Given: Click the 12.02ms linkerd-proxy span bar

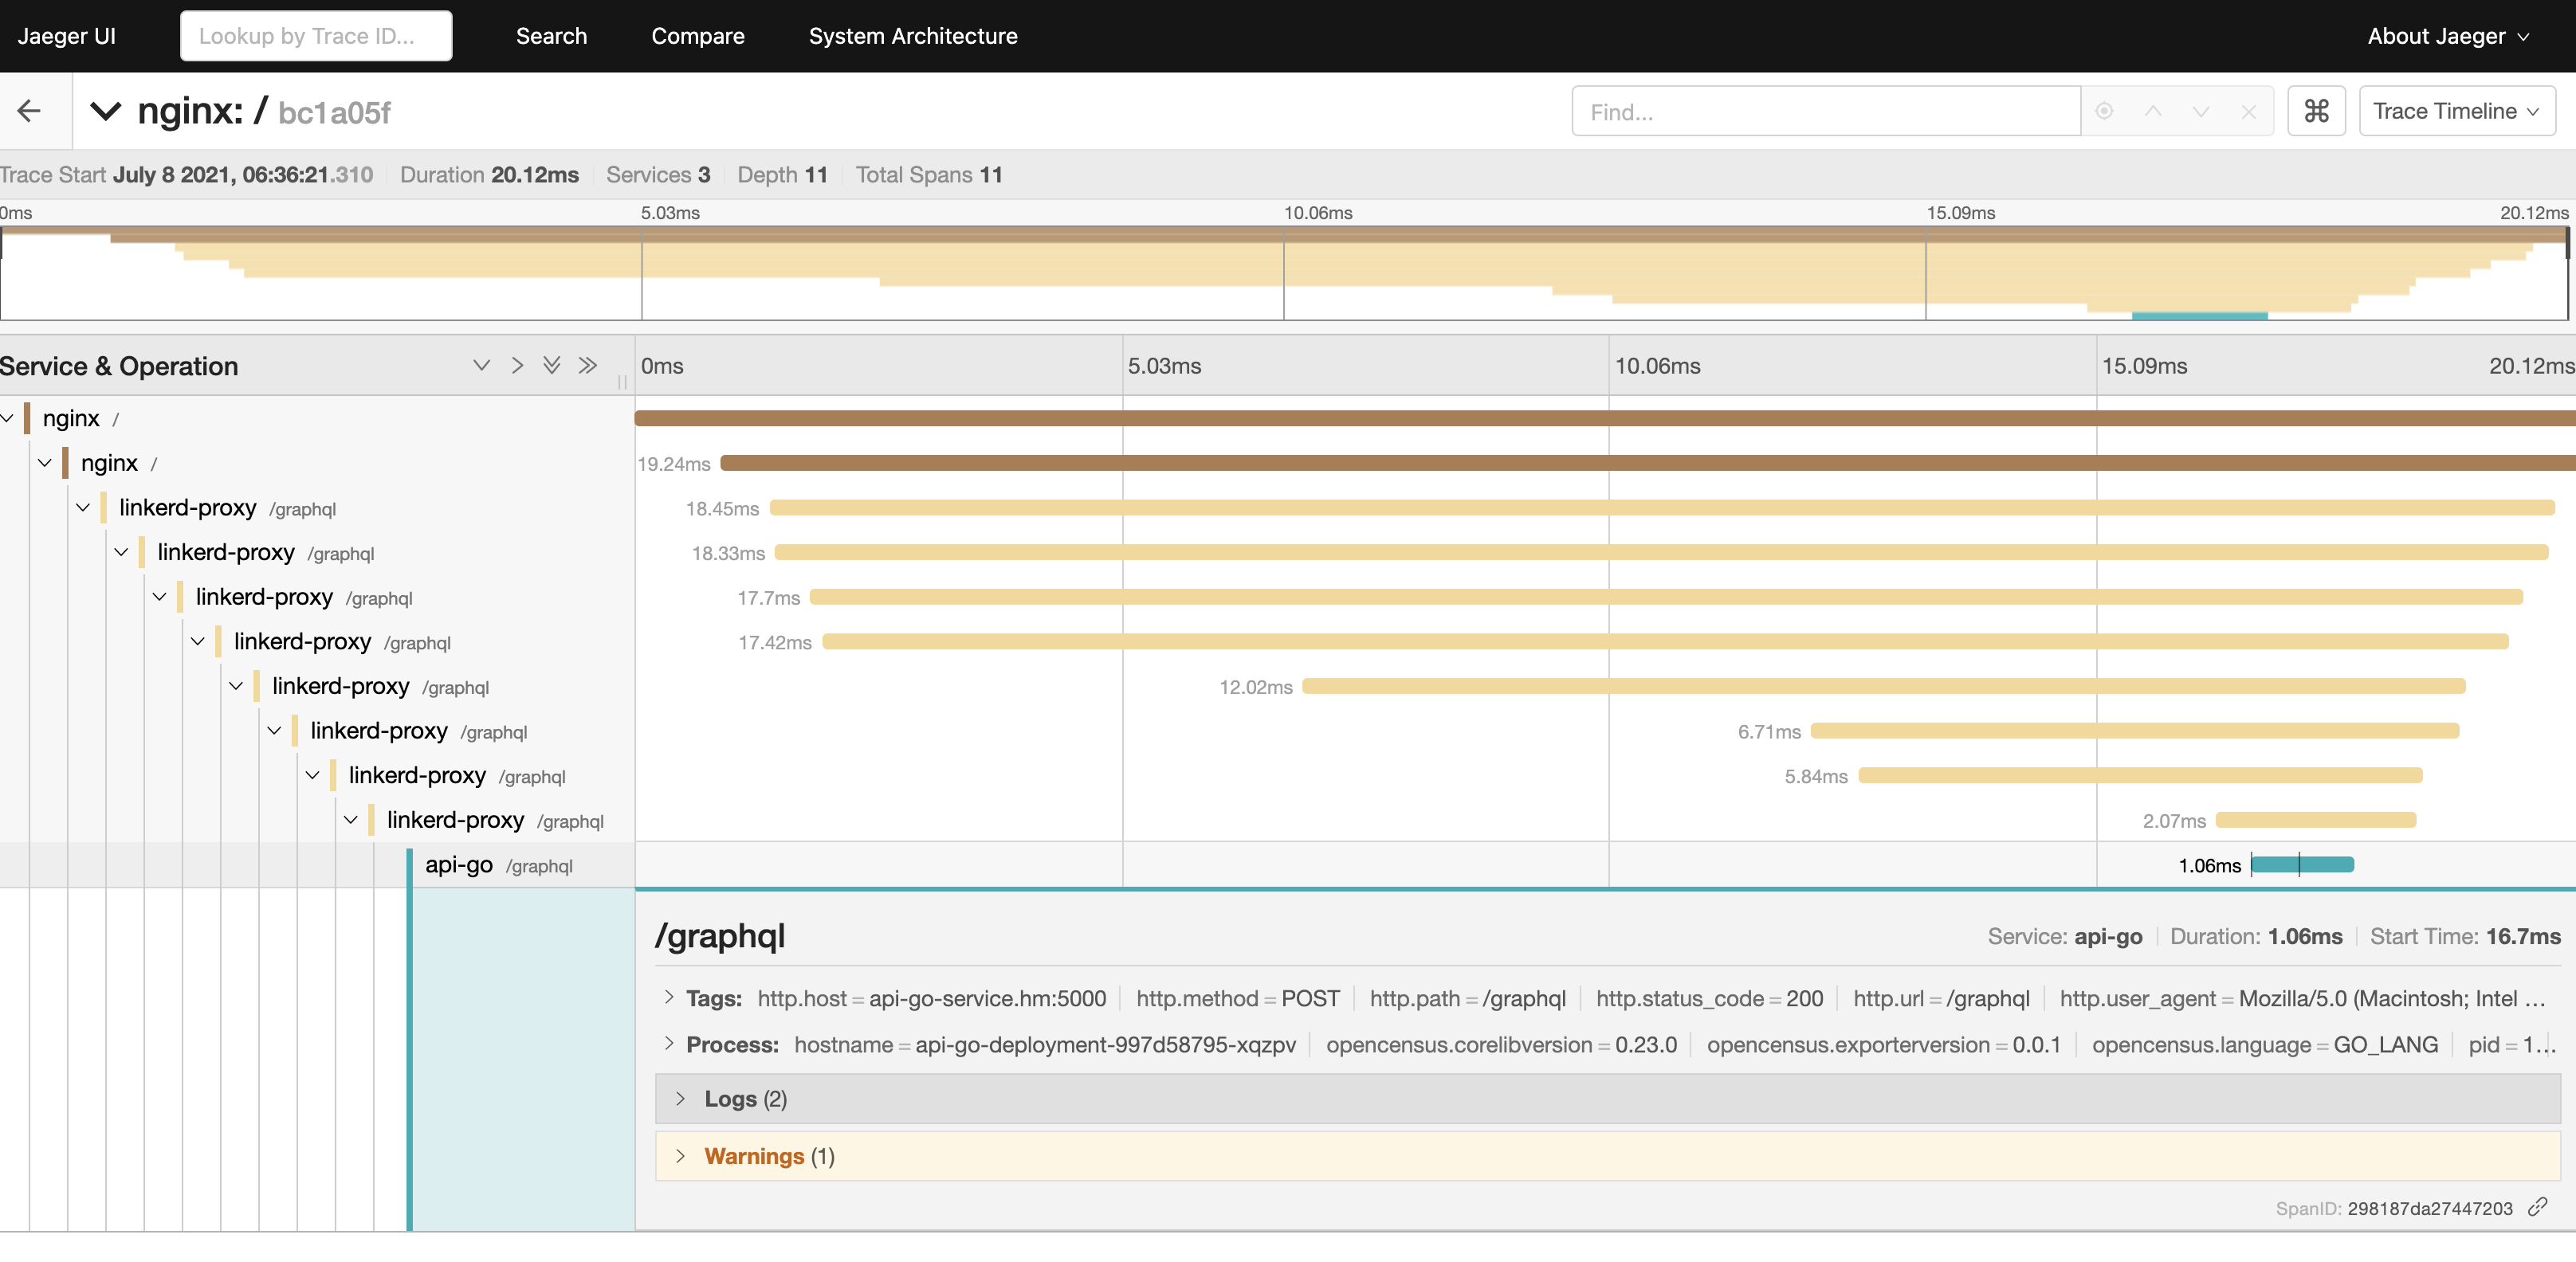Looking at the screenshot, I should click(x=1883, y=686).
